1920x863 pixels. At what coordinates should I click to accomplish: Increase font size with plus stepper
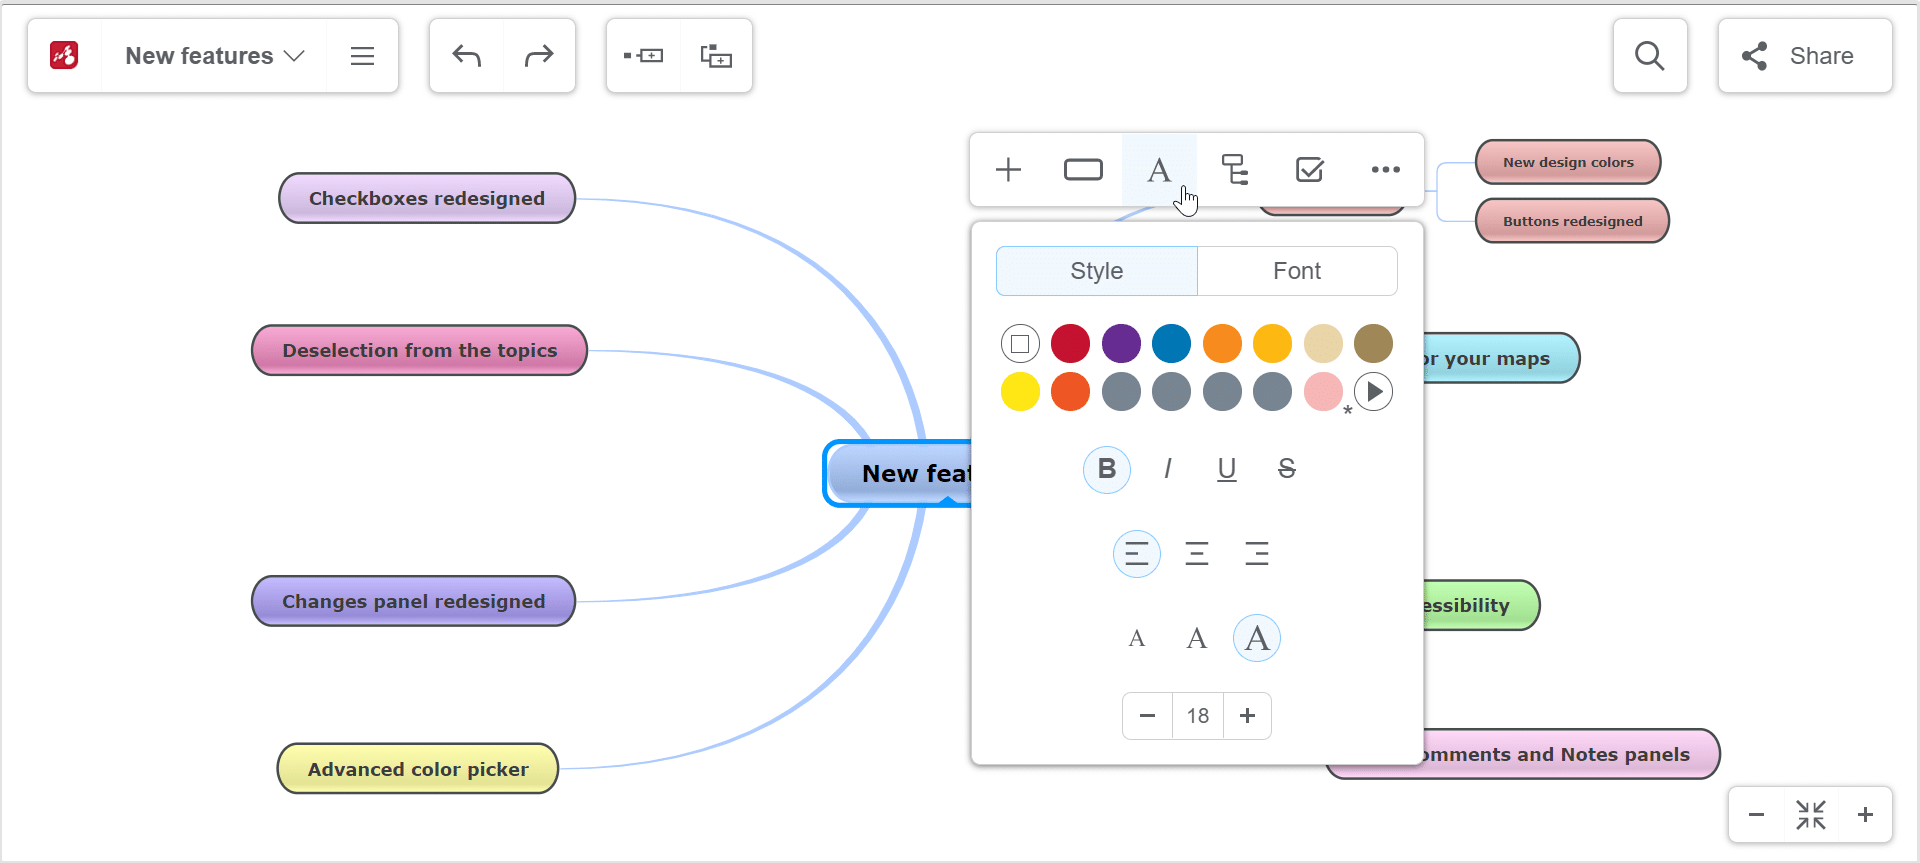click(x=1247, y=716)
